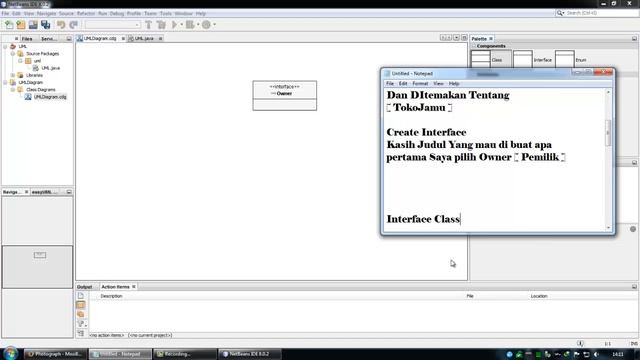Click the Debug Project toolbar icon

pos(190,25)
